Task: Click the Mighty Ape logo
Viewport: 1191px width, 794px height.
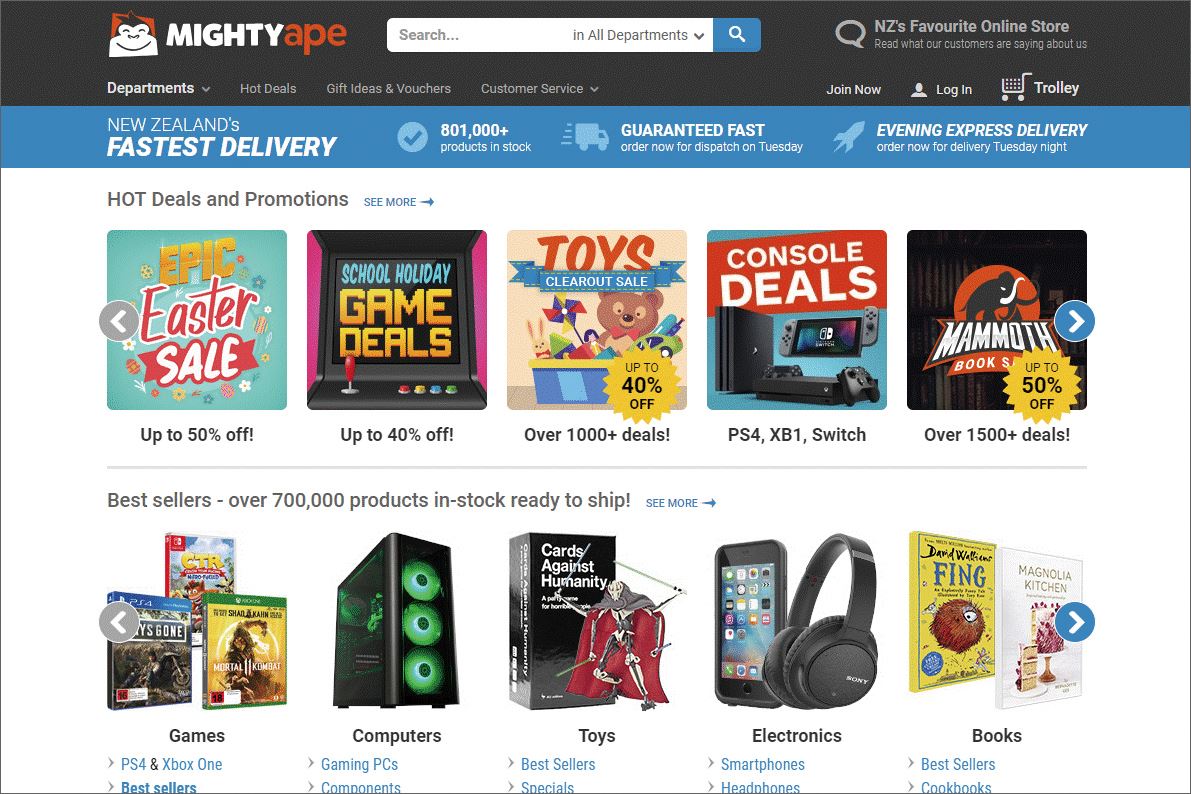Action: tap(227, 35)
